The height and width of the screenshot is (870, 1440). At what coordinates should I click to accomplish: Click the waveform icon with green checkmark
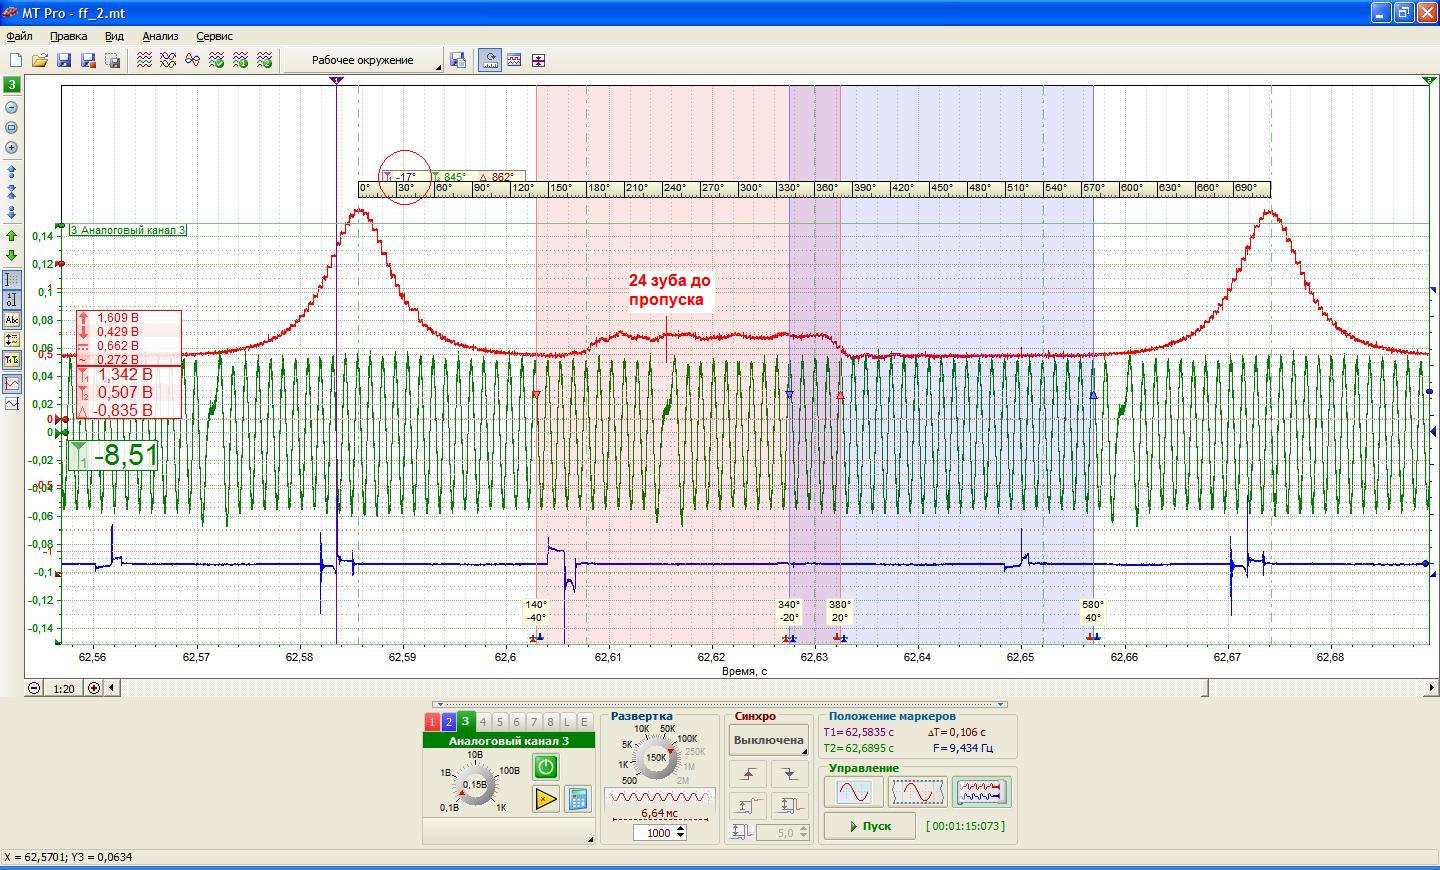pyautogui.click(x=216, y=60)
